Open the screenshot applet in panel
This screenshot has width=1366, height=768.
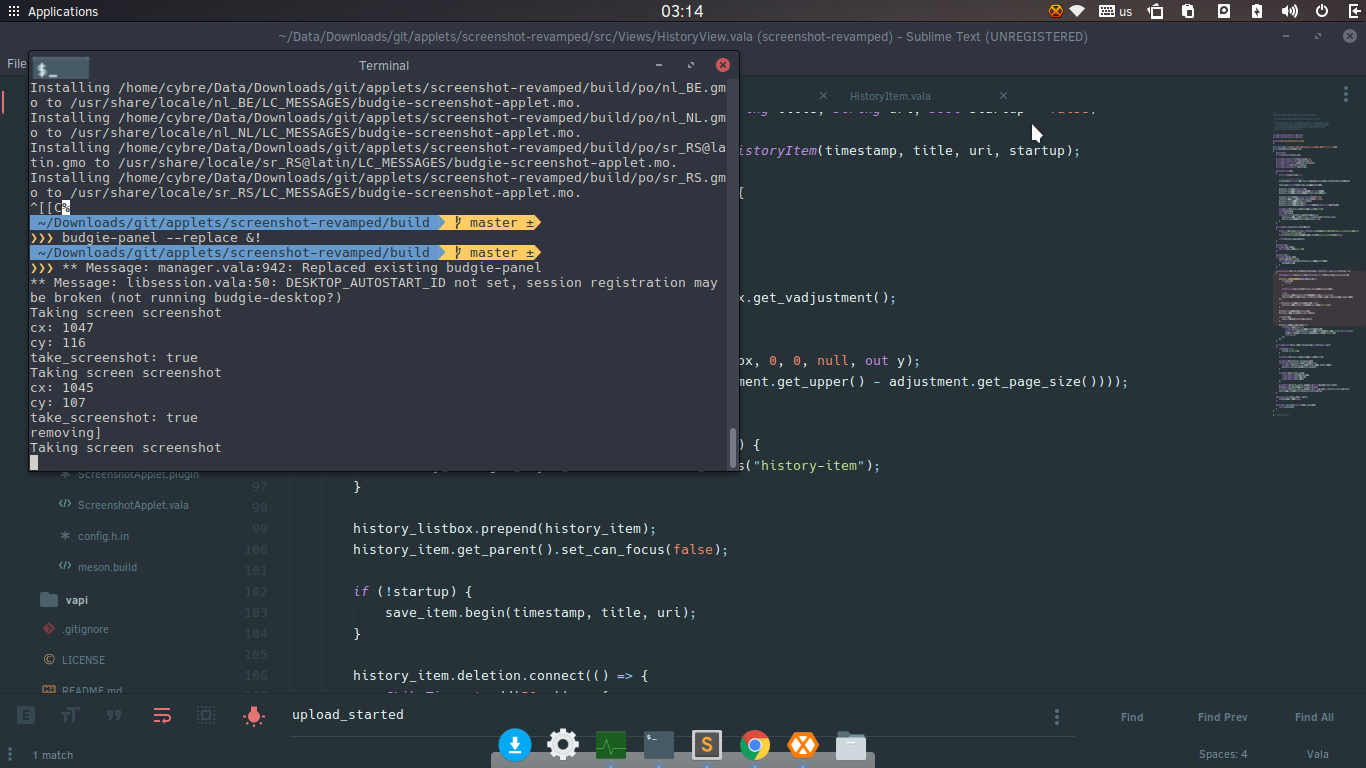click(x=1156, y=12)
